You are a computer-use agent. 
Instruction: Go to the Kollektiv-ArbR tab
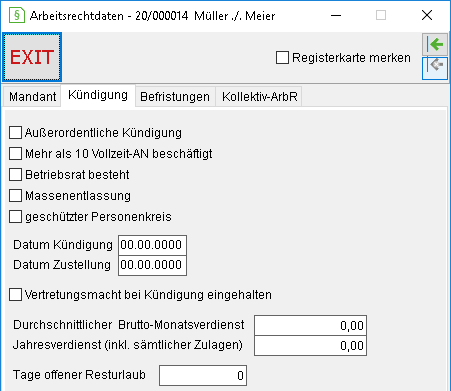(260, 97)
